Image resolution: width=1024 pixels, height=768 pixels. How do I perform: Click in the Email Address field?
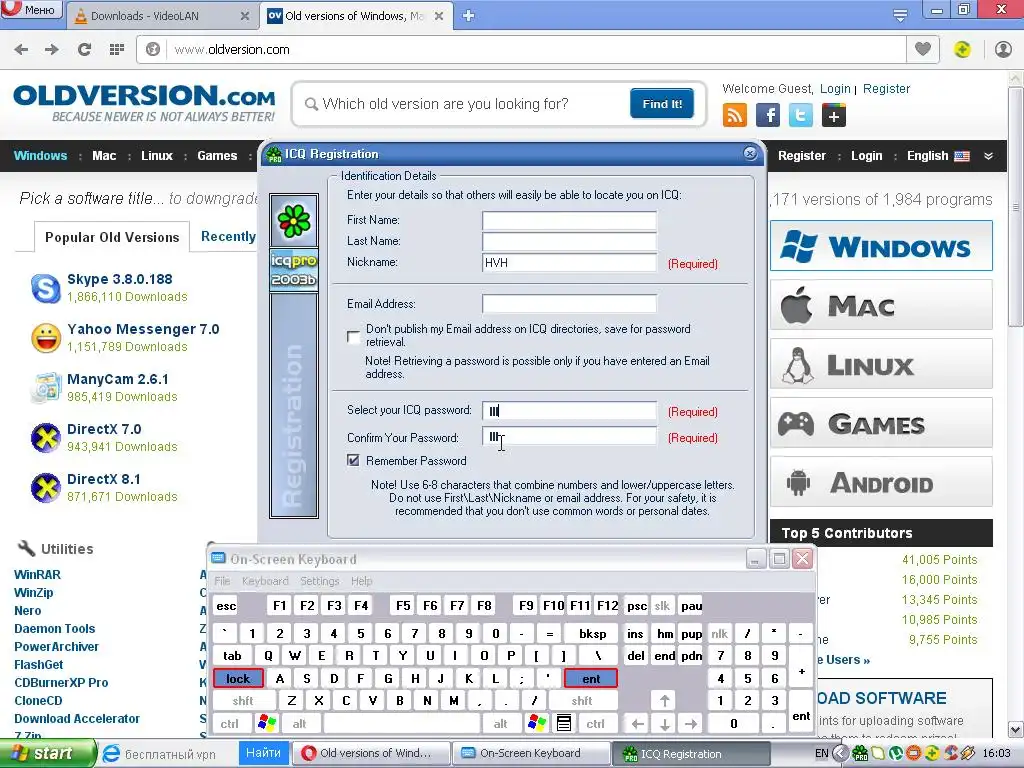569,304
